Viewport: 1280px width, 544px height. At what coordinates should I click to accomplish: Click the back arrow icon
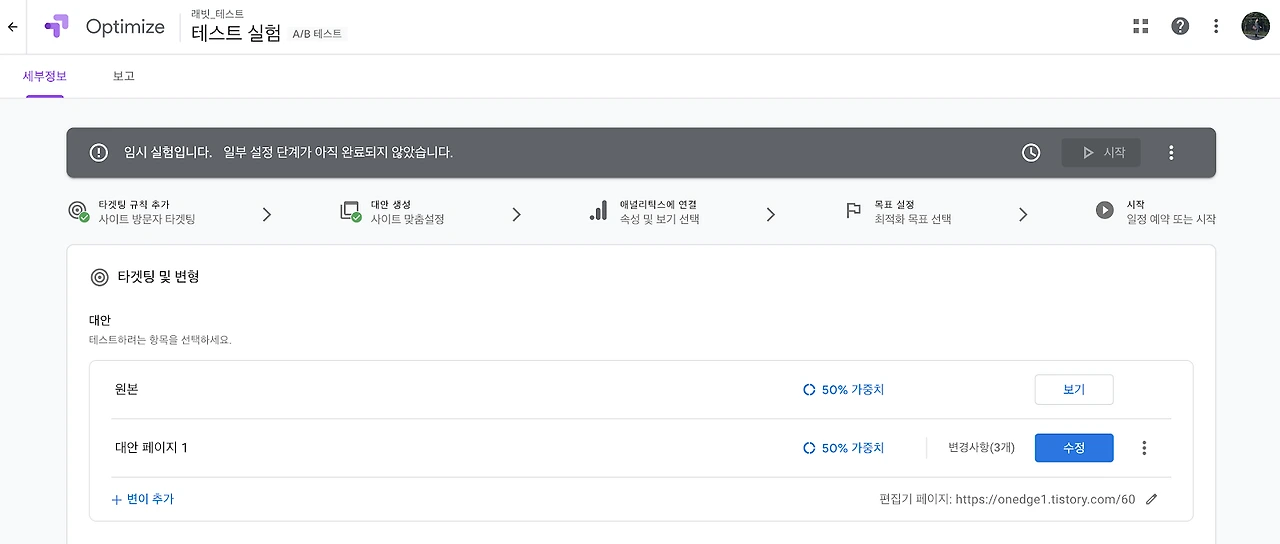click(x=12, y=27)
